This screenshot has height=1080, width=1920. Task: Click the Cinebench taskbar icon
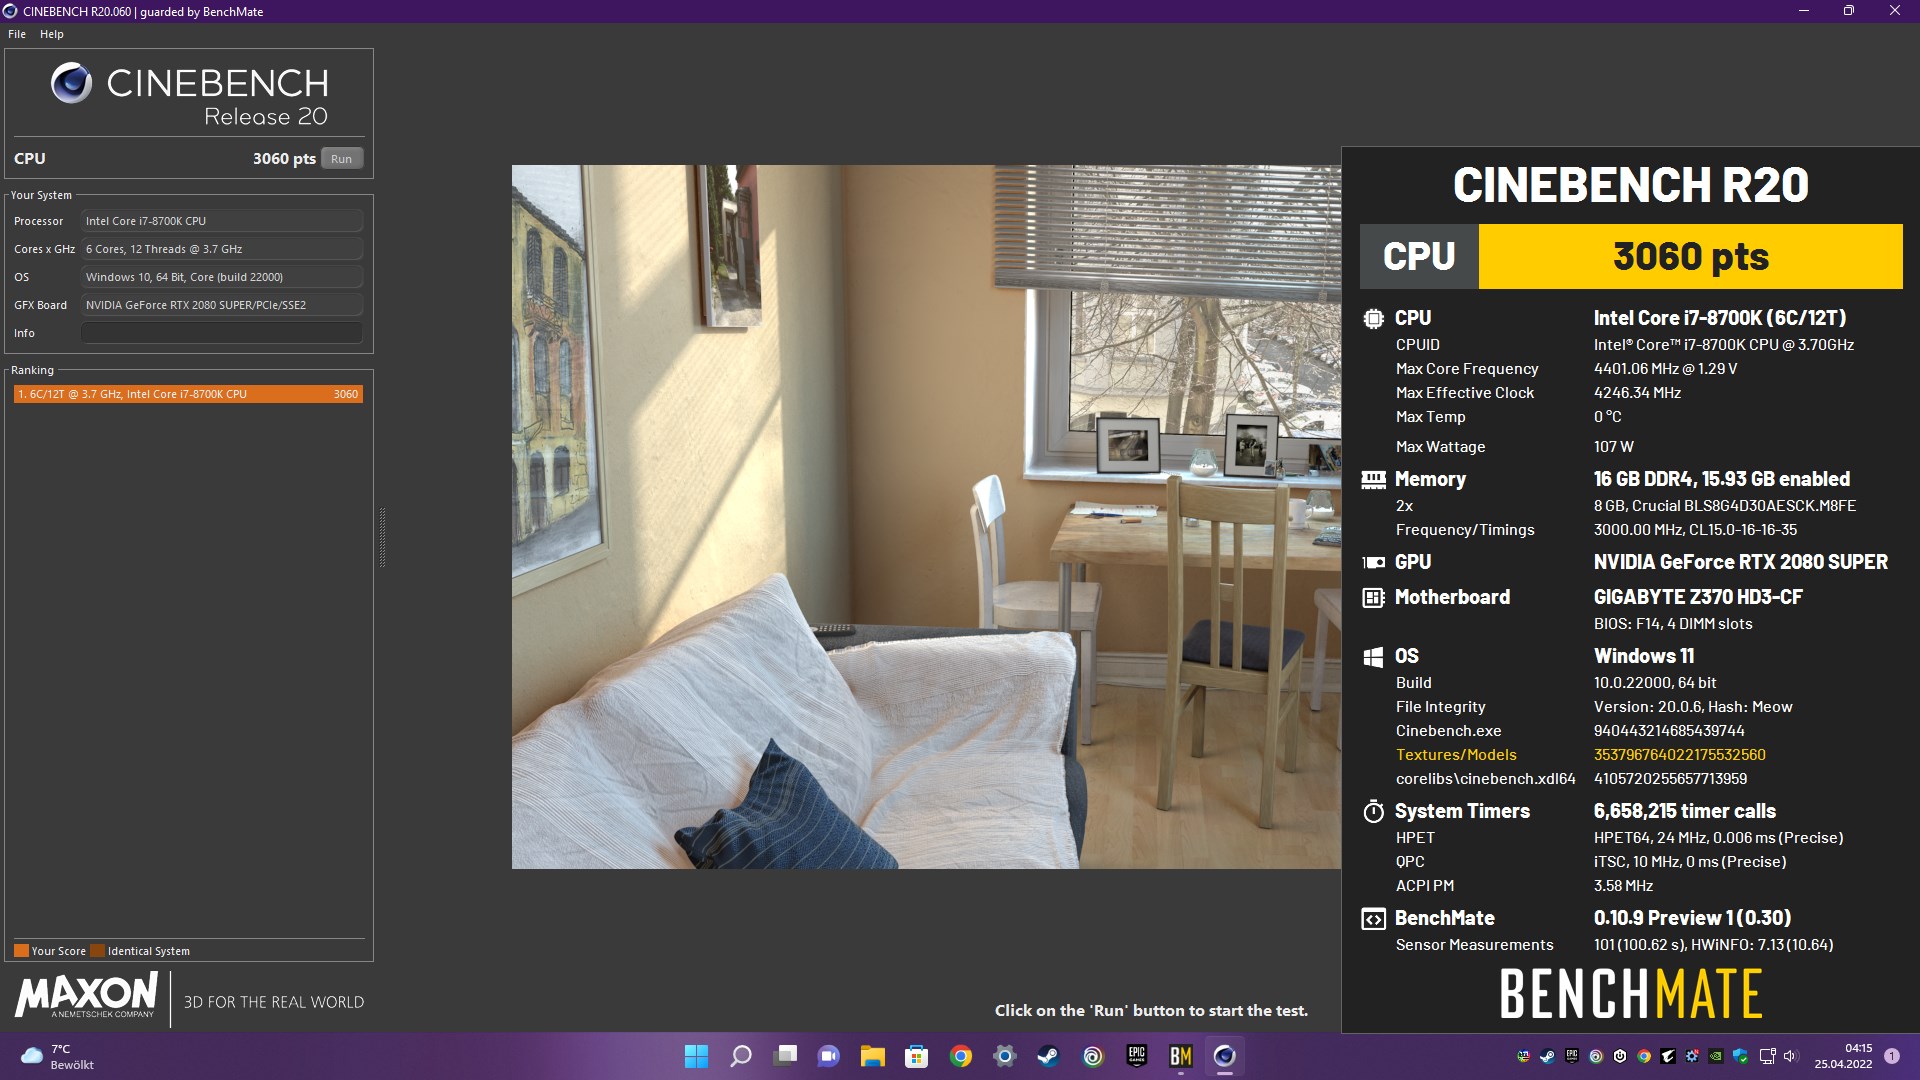[x=1225, y=1056]
